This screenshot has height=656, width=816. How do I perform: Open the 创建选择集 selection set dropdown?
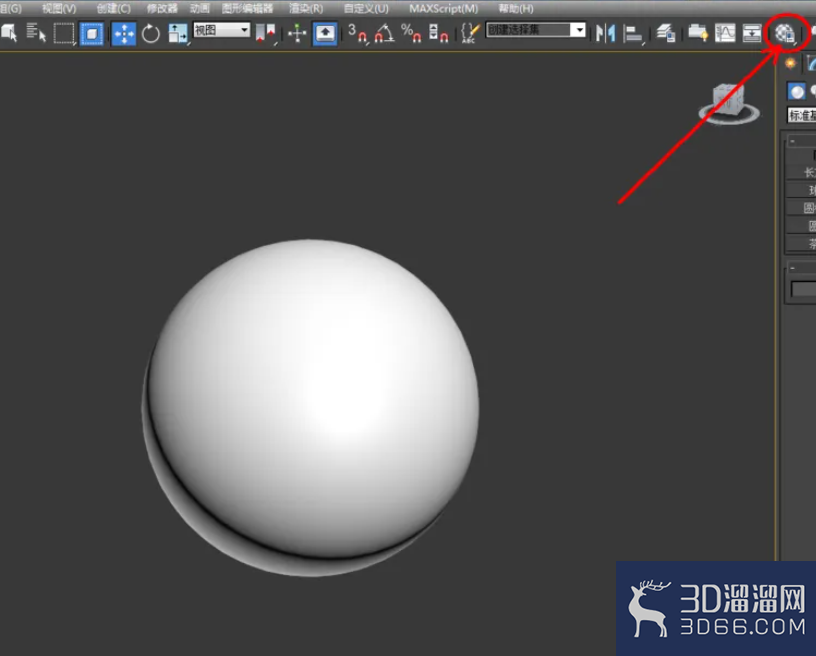536,30
